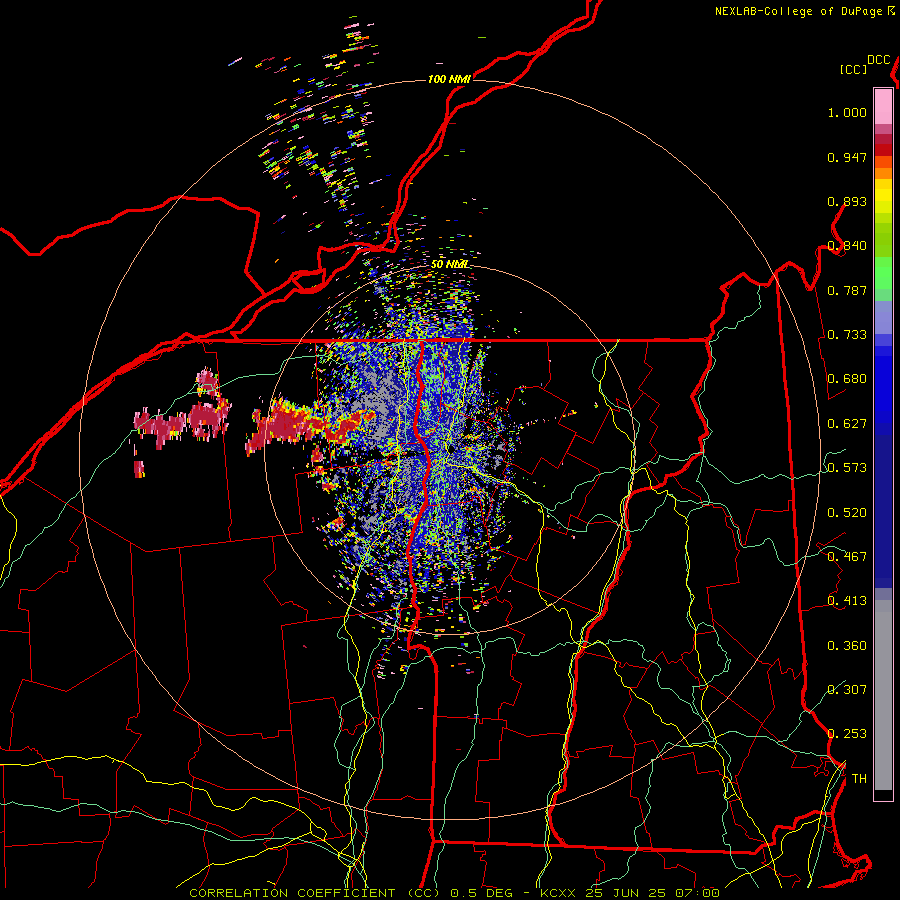Click the 0.733 scale value
This screenshot has height=900, width=900.
click(847, 335)
